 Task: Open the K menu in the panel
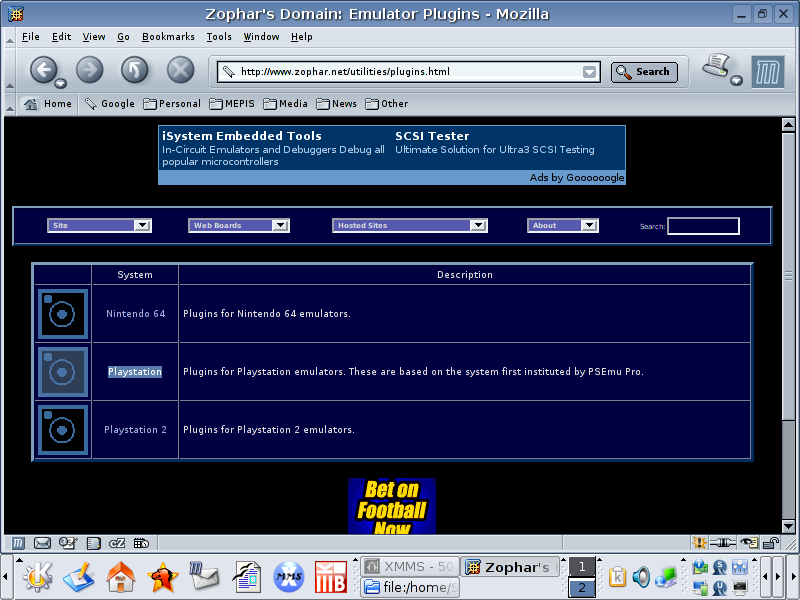pos(38,575)
